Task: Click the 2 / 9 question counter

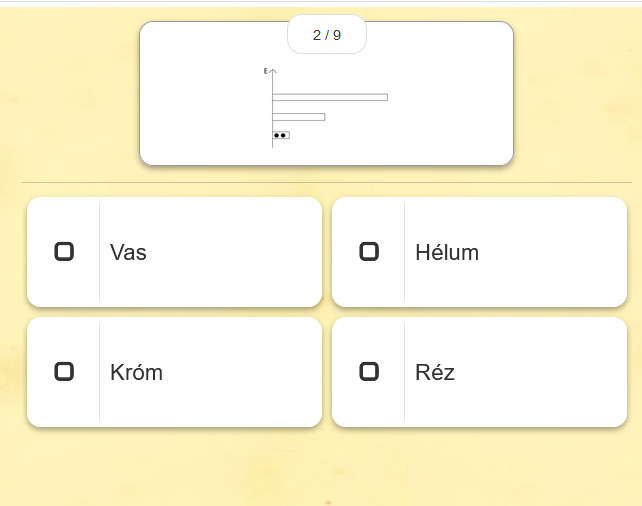Action: (327, 35)
